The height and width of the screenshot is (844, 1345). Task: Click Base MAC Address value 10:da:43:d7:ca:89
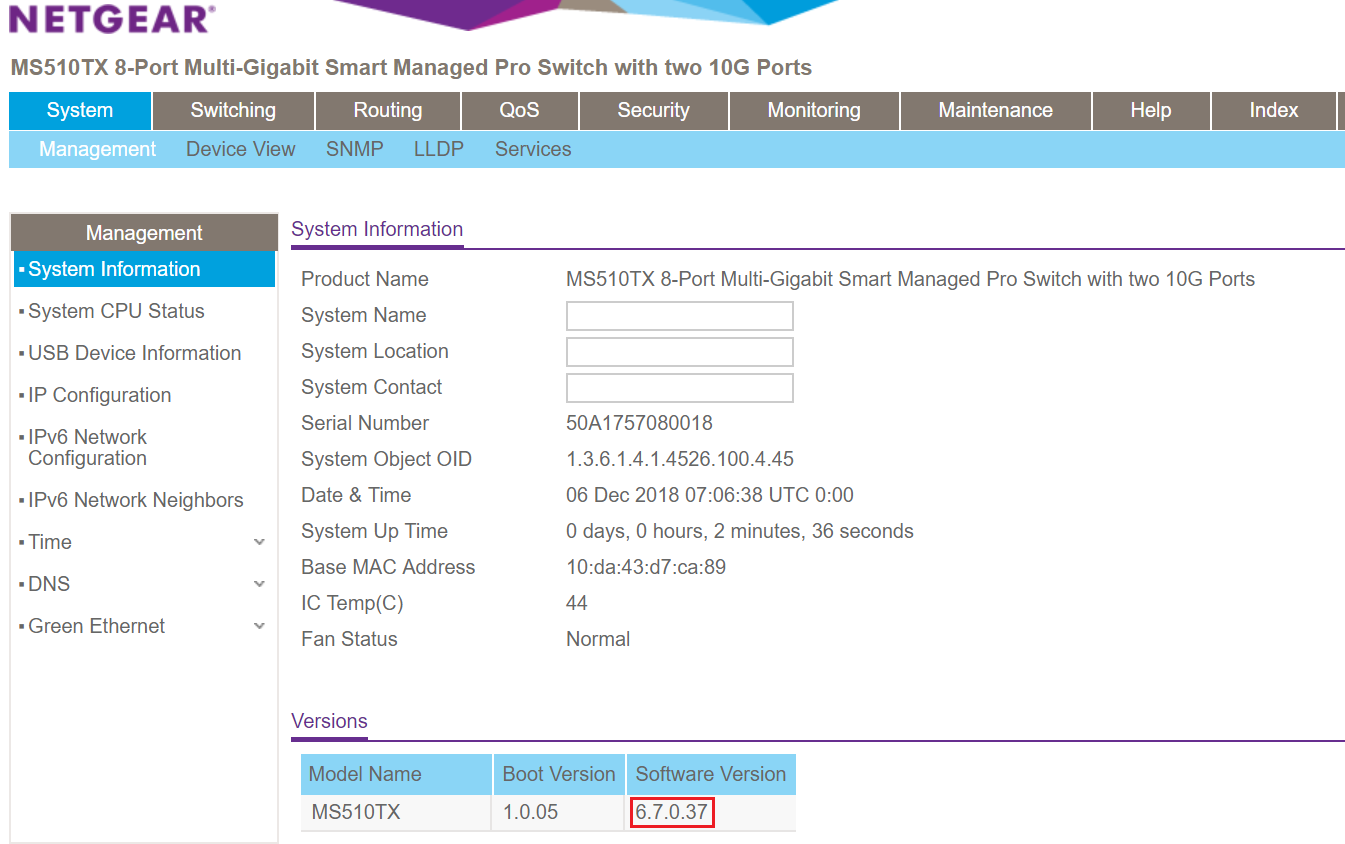click(x=646, y=567)
